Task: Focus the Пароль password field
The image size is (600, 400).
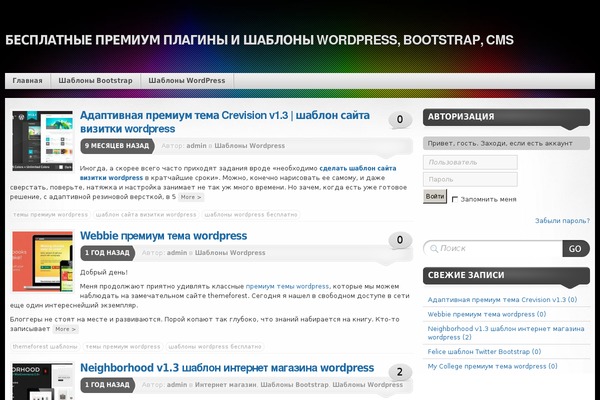Action: coord(470,179)
